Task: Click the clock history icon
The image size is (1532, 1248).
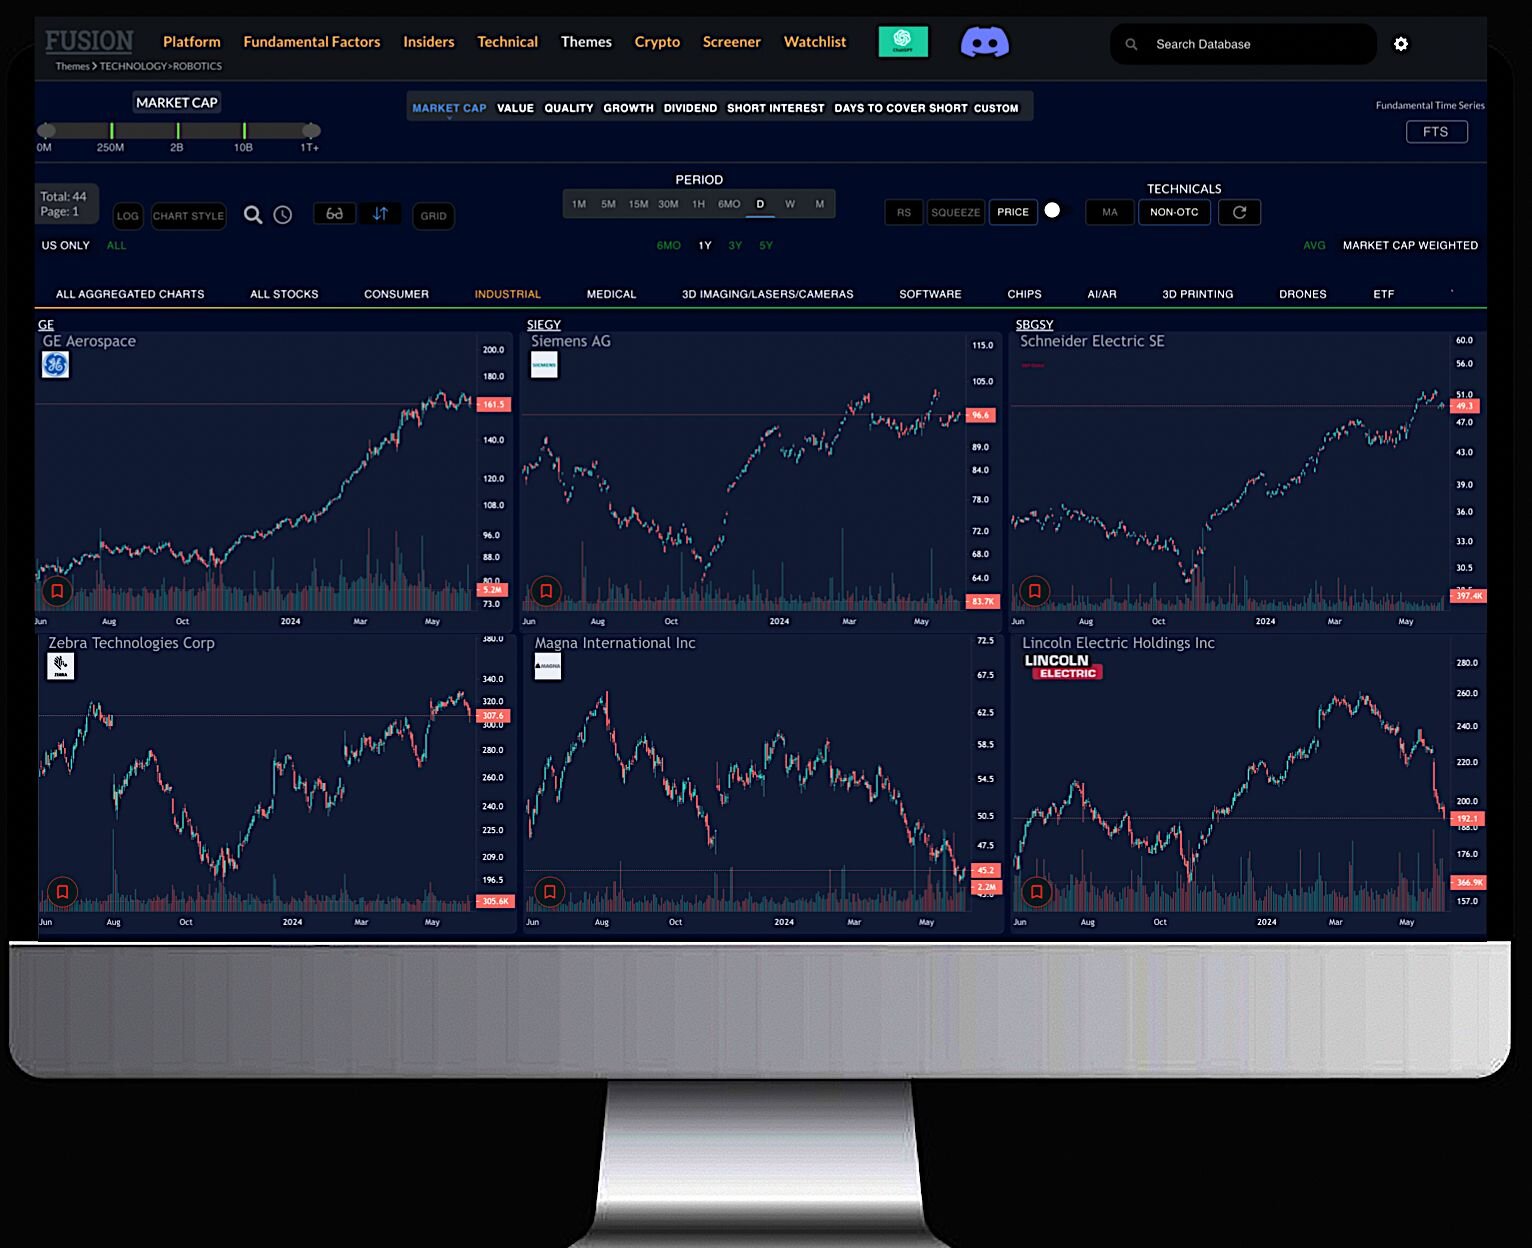Action: coord(283,215)
